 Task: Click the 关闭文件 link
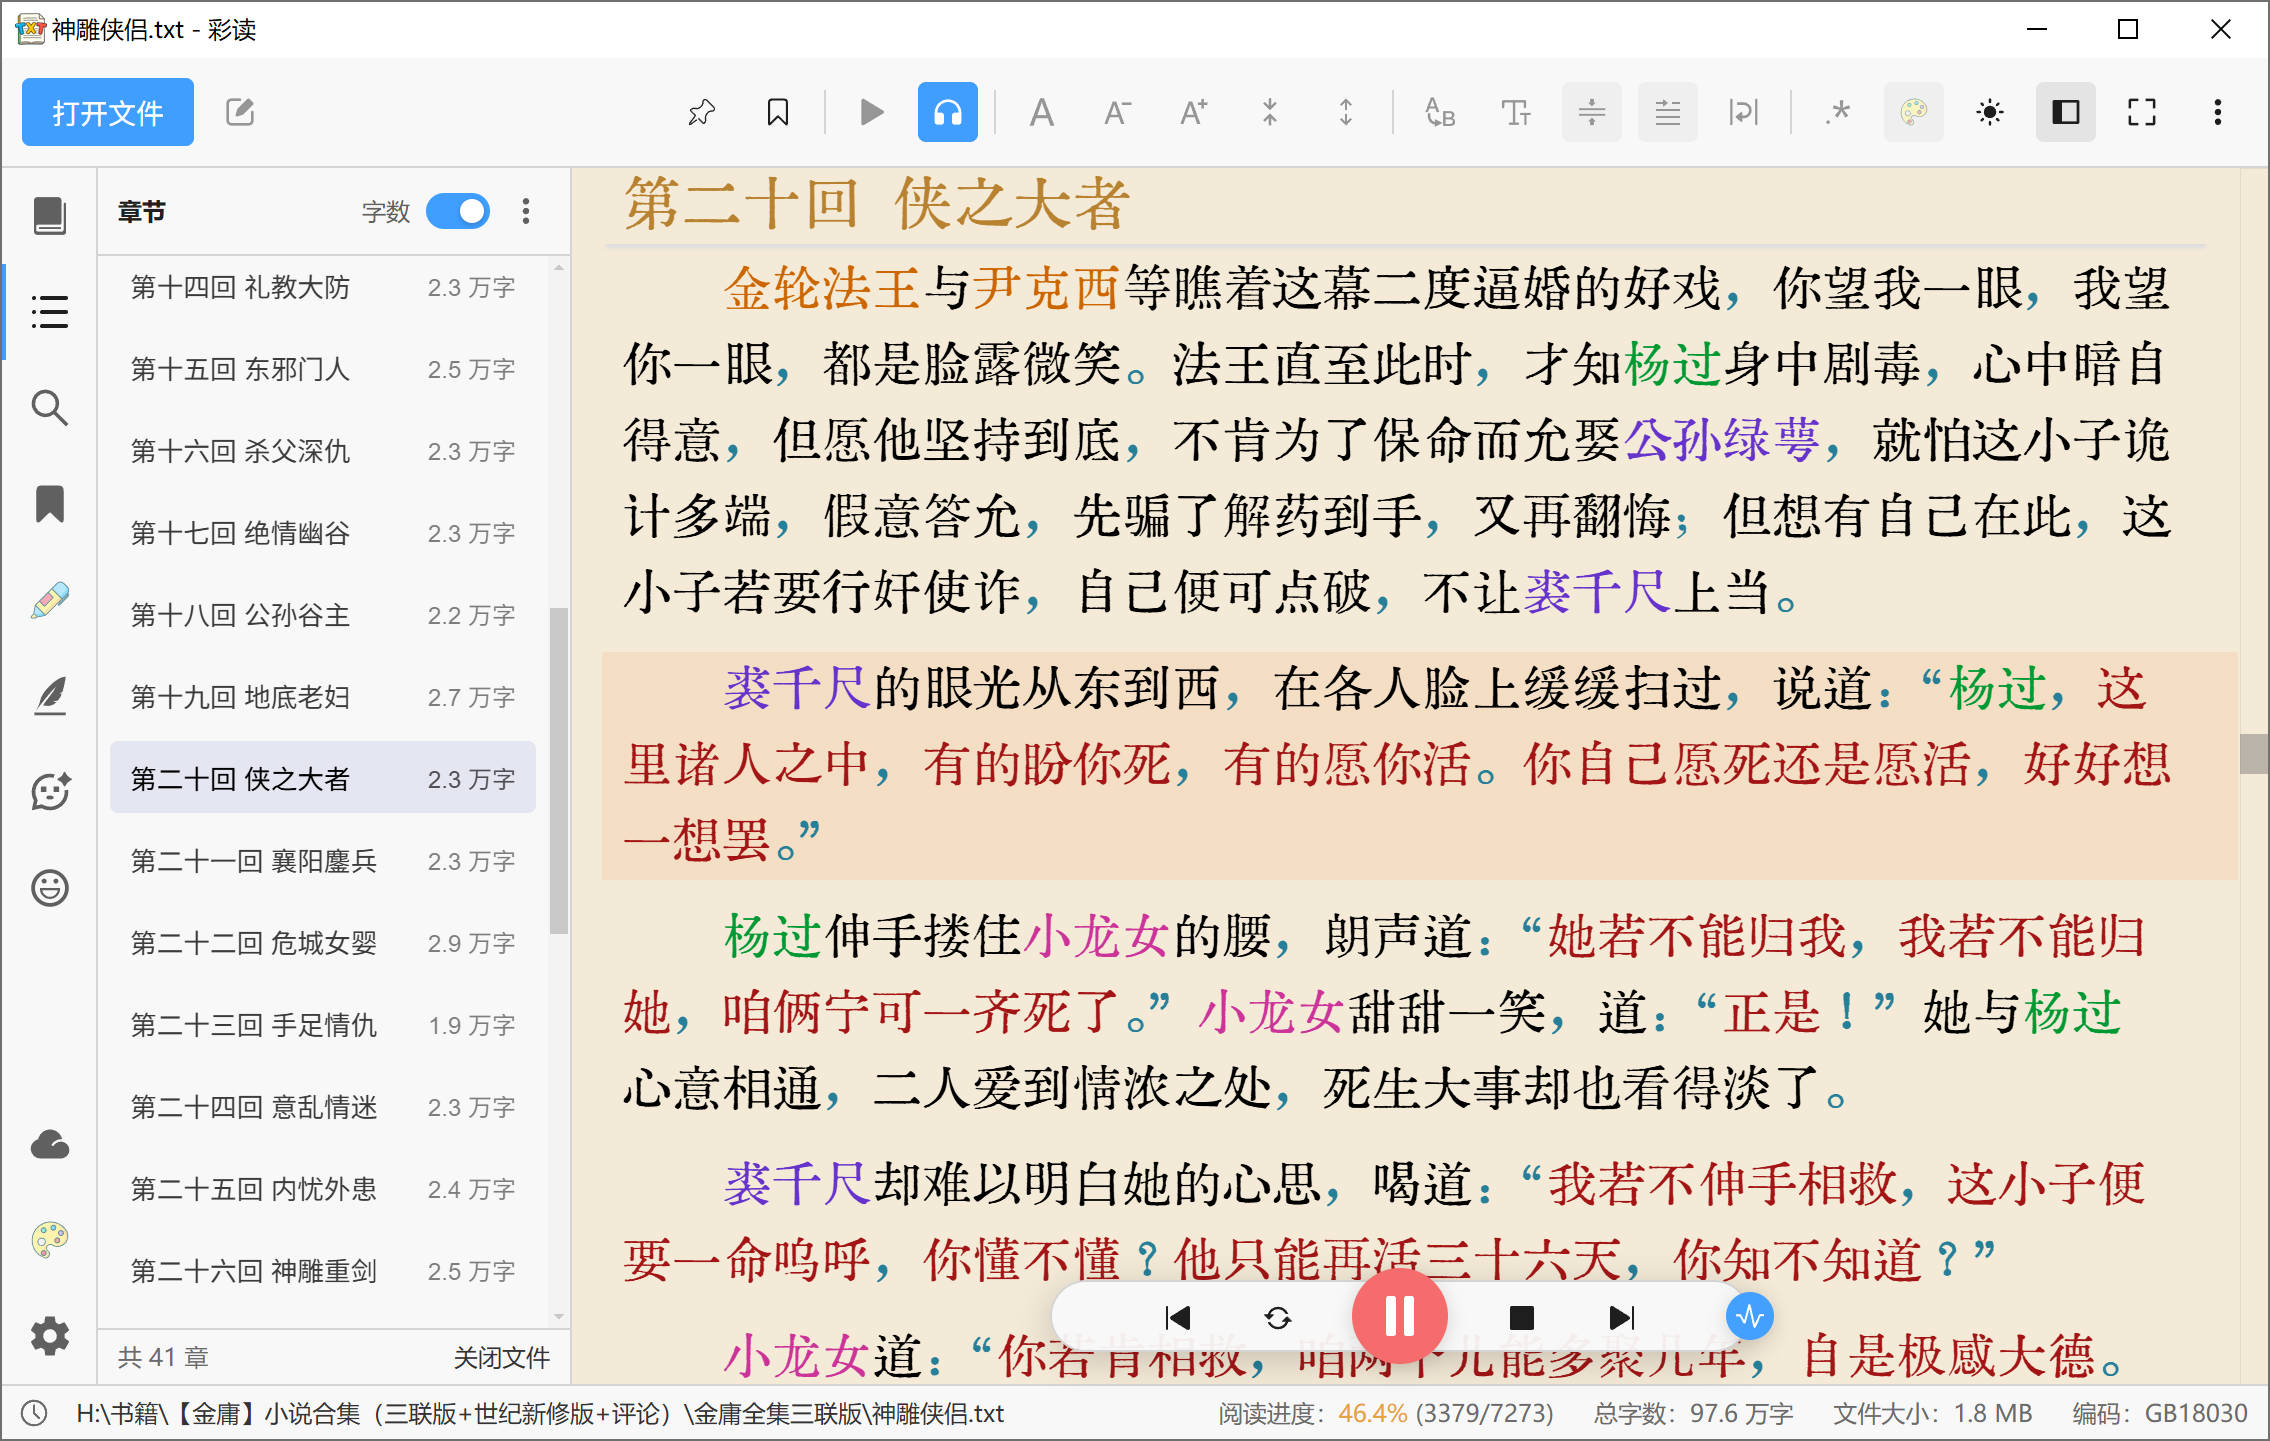[x=502, y=1357]
